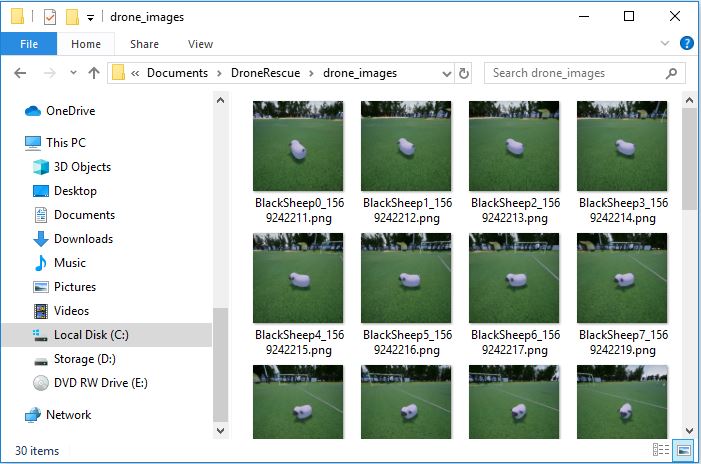Open the File ribbon tab
Image resolution: width=701 pixels, height=464 pixels.
tap(29, 44)
